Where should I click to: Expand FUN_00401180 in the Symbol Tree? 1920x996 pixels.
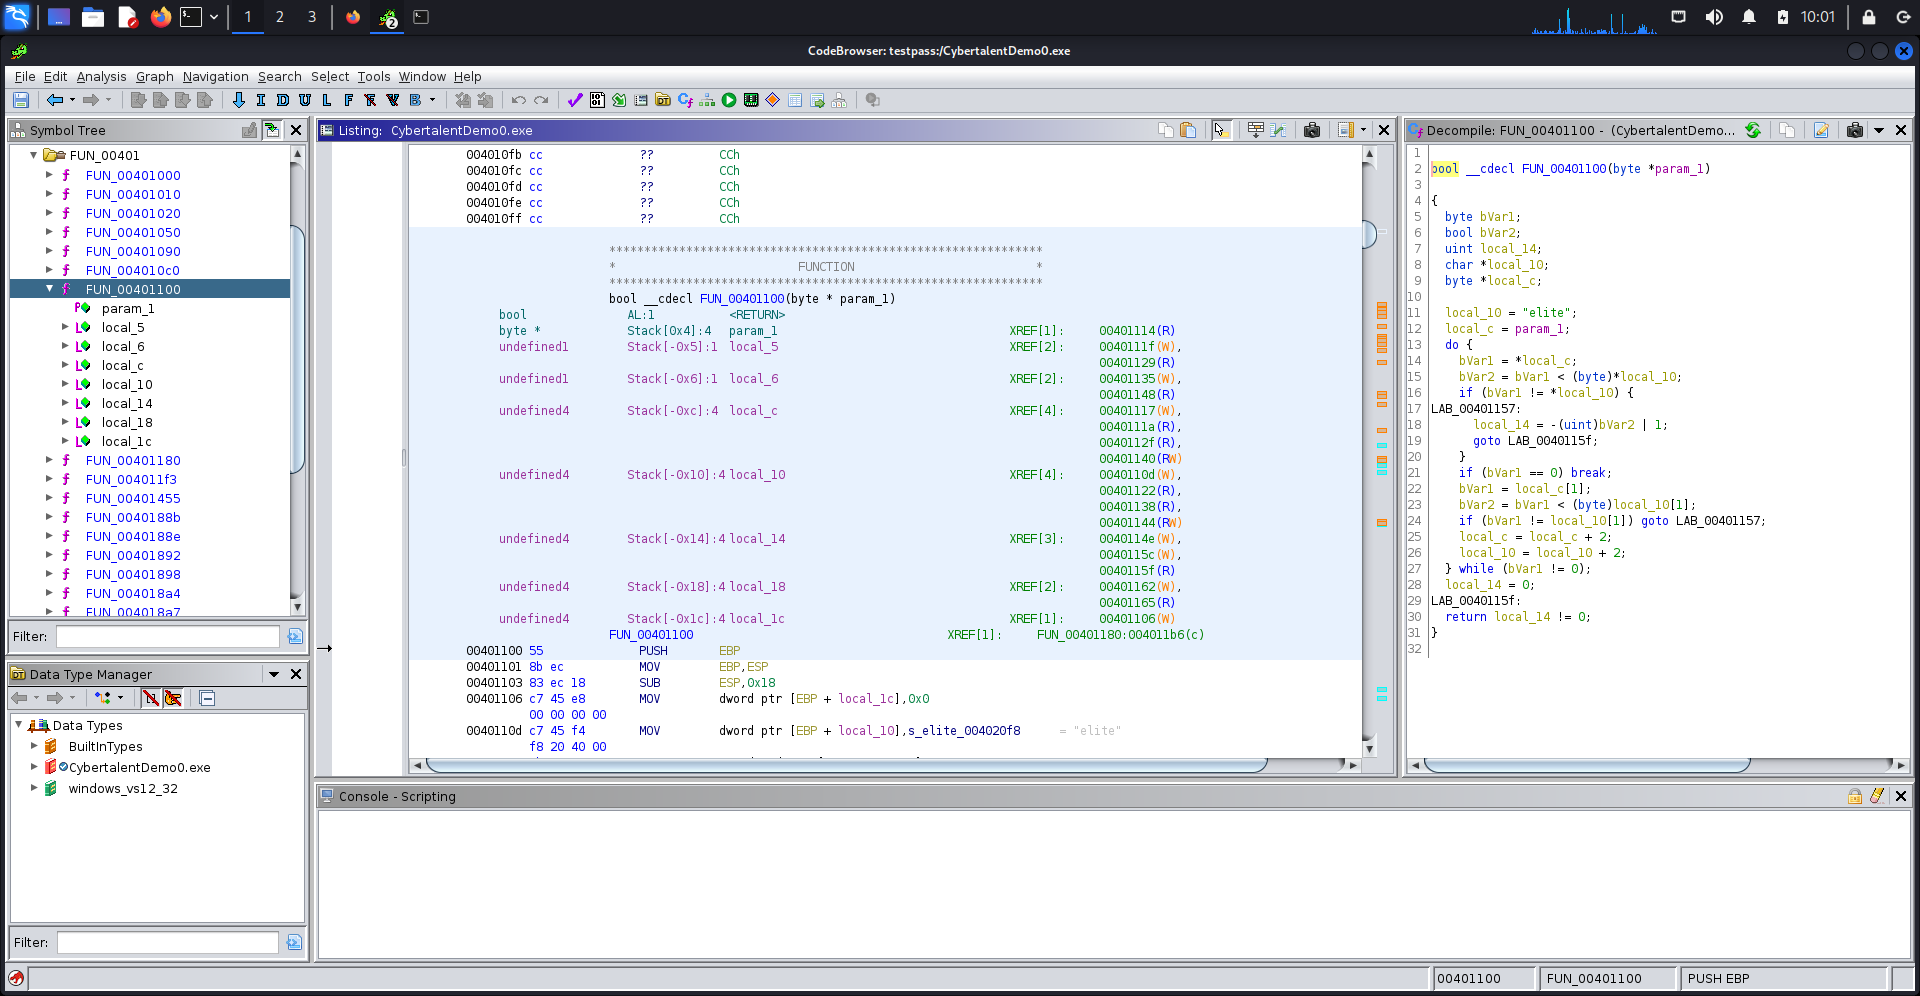click(x=49, y=460)
